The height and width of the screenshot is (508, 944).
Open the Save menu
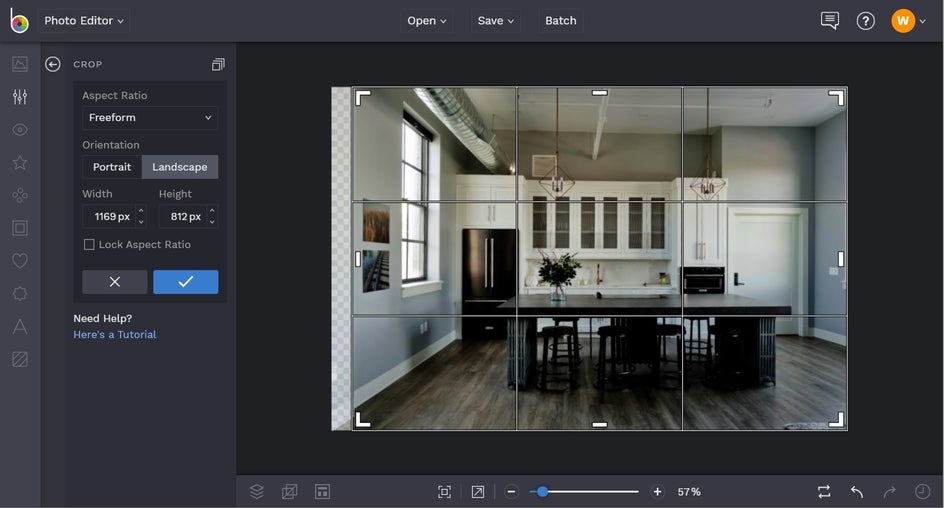(495, 21)
